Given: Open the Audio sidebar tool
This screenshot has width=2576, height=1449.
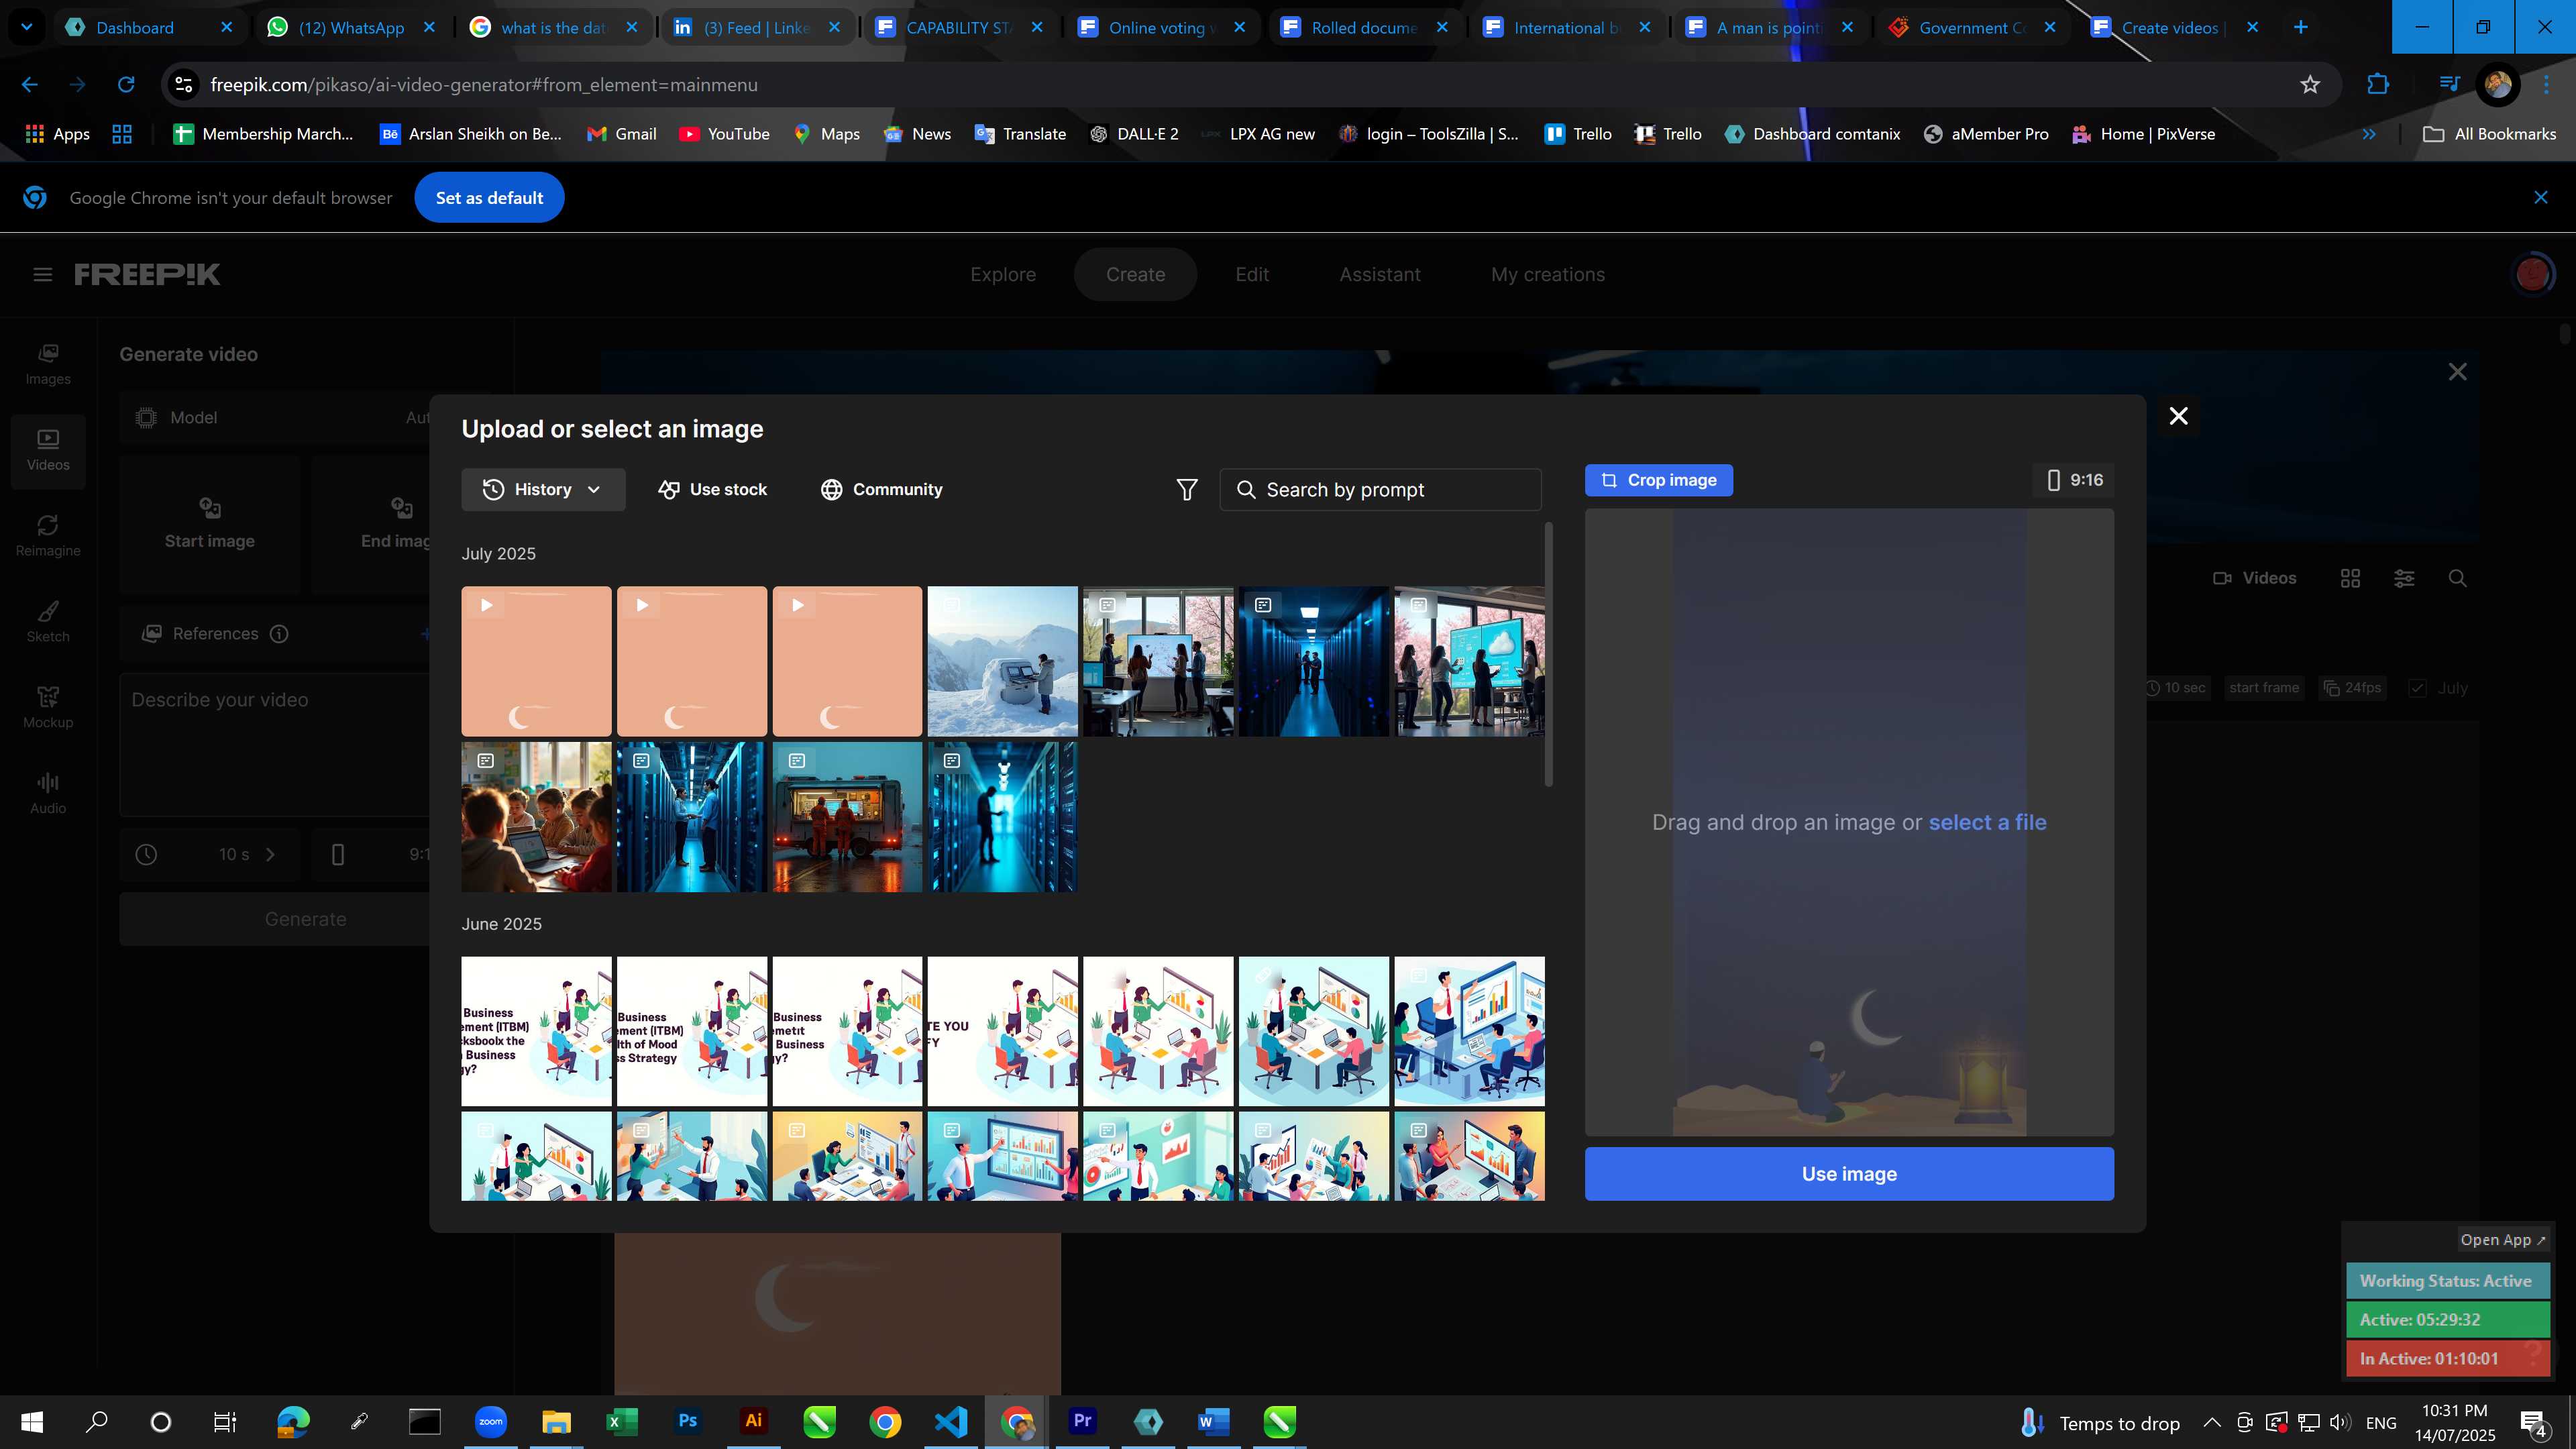Looking at the screenshot, I should tap(48, 794).
